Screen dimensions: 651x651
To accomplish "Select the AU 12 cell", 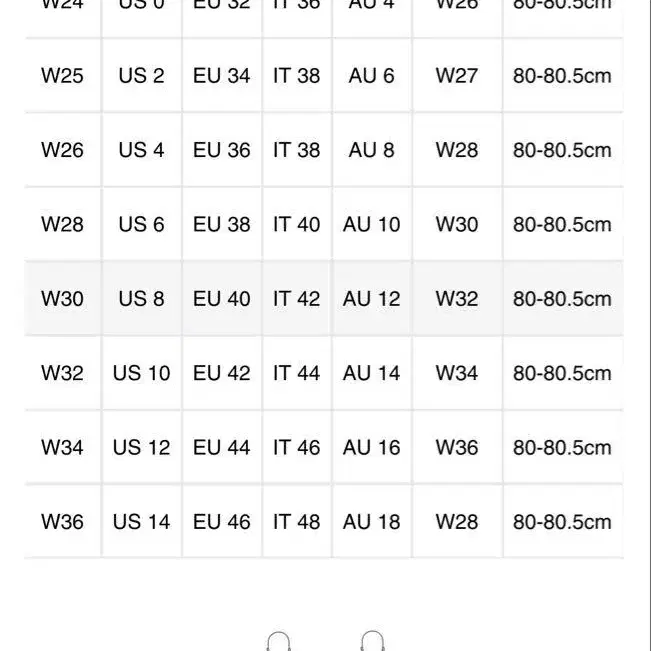I will coord(372,299).
